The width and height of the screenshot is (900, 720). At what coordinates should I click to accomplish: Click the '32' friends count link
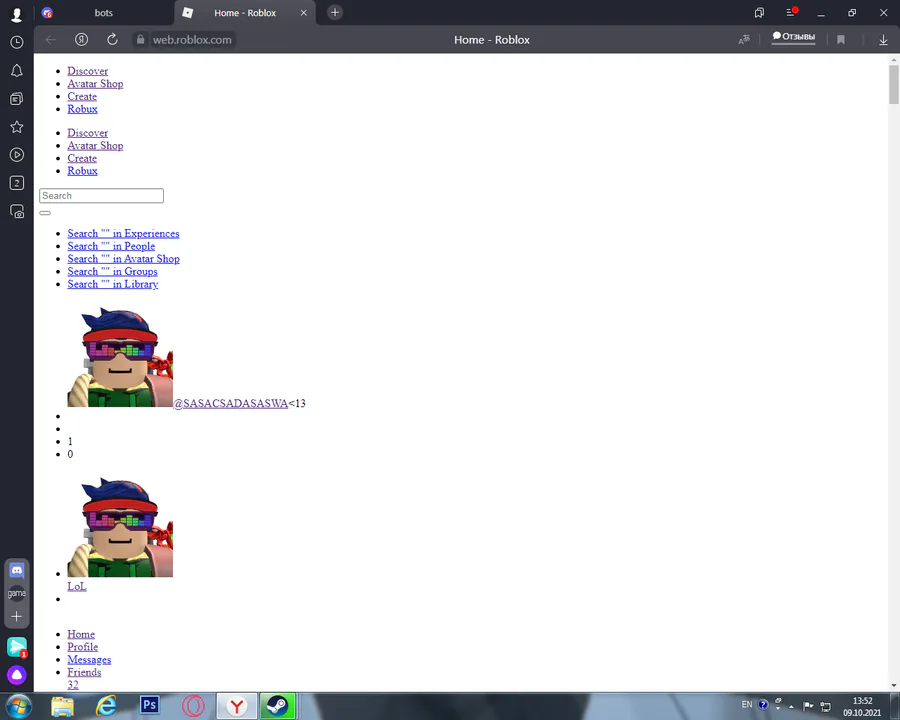pos(73,685)
